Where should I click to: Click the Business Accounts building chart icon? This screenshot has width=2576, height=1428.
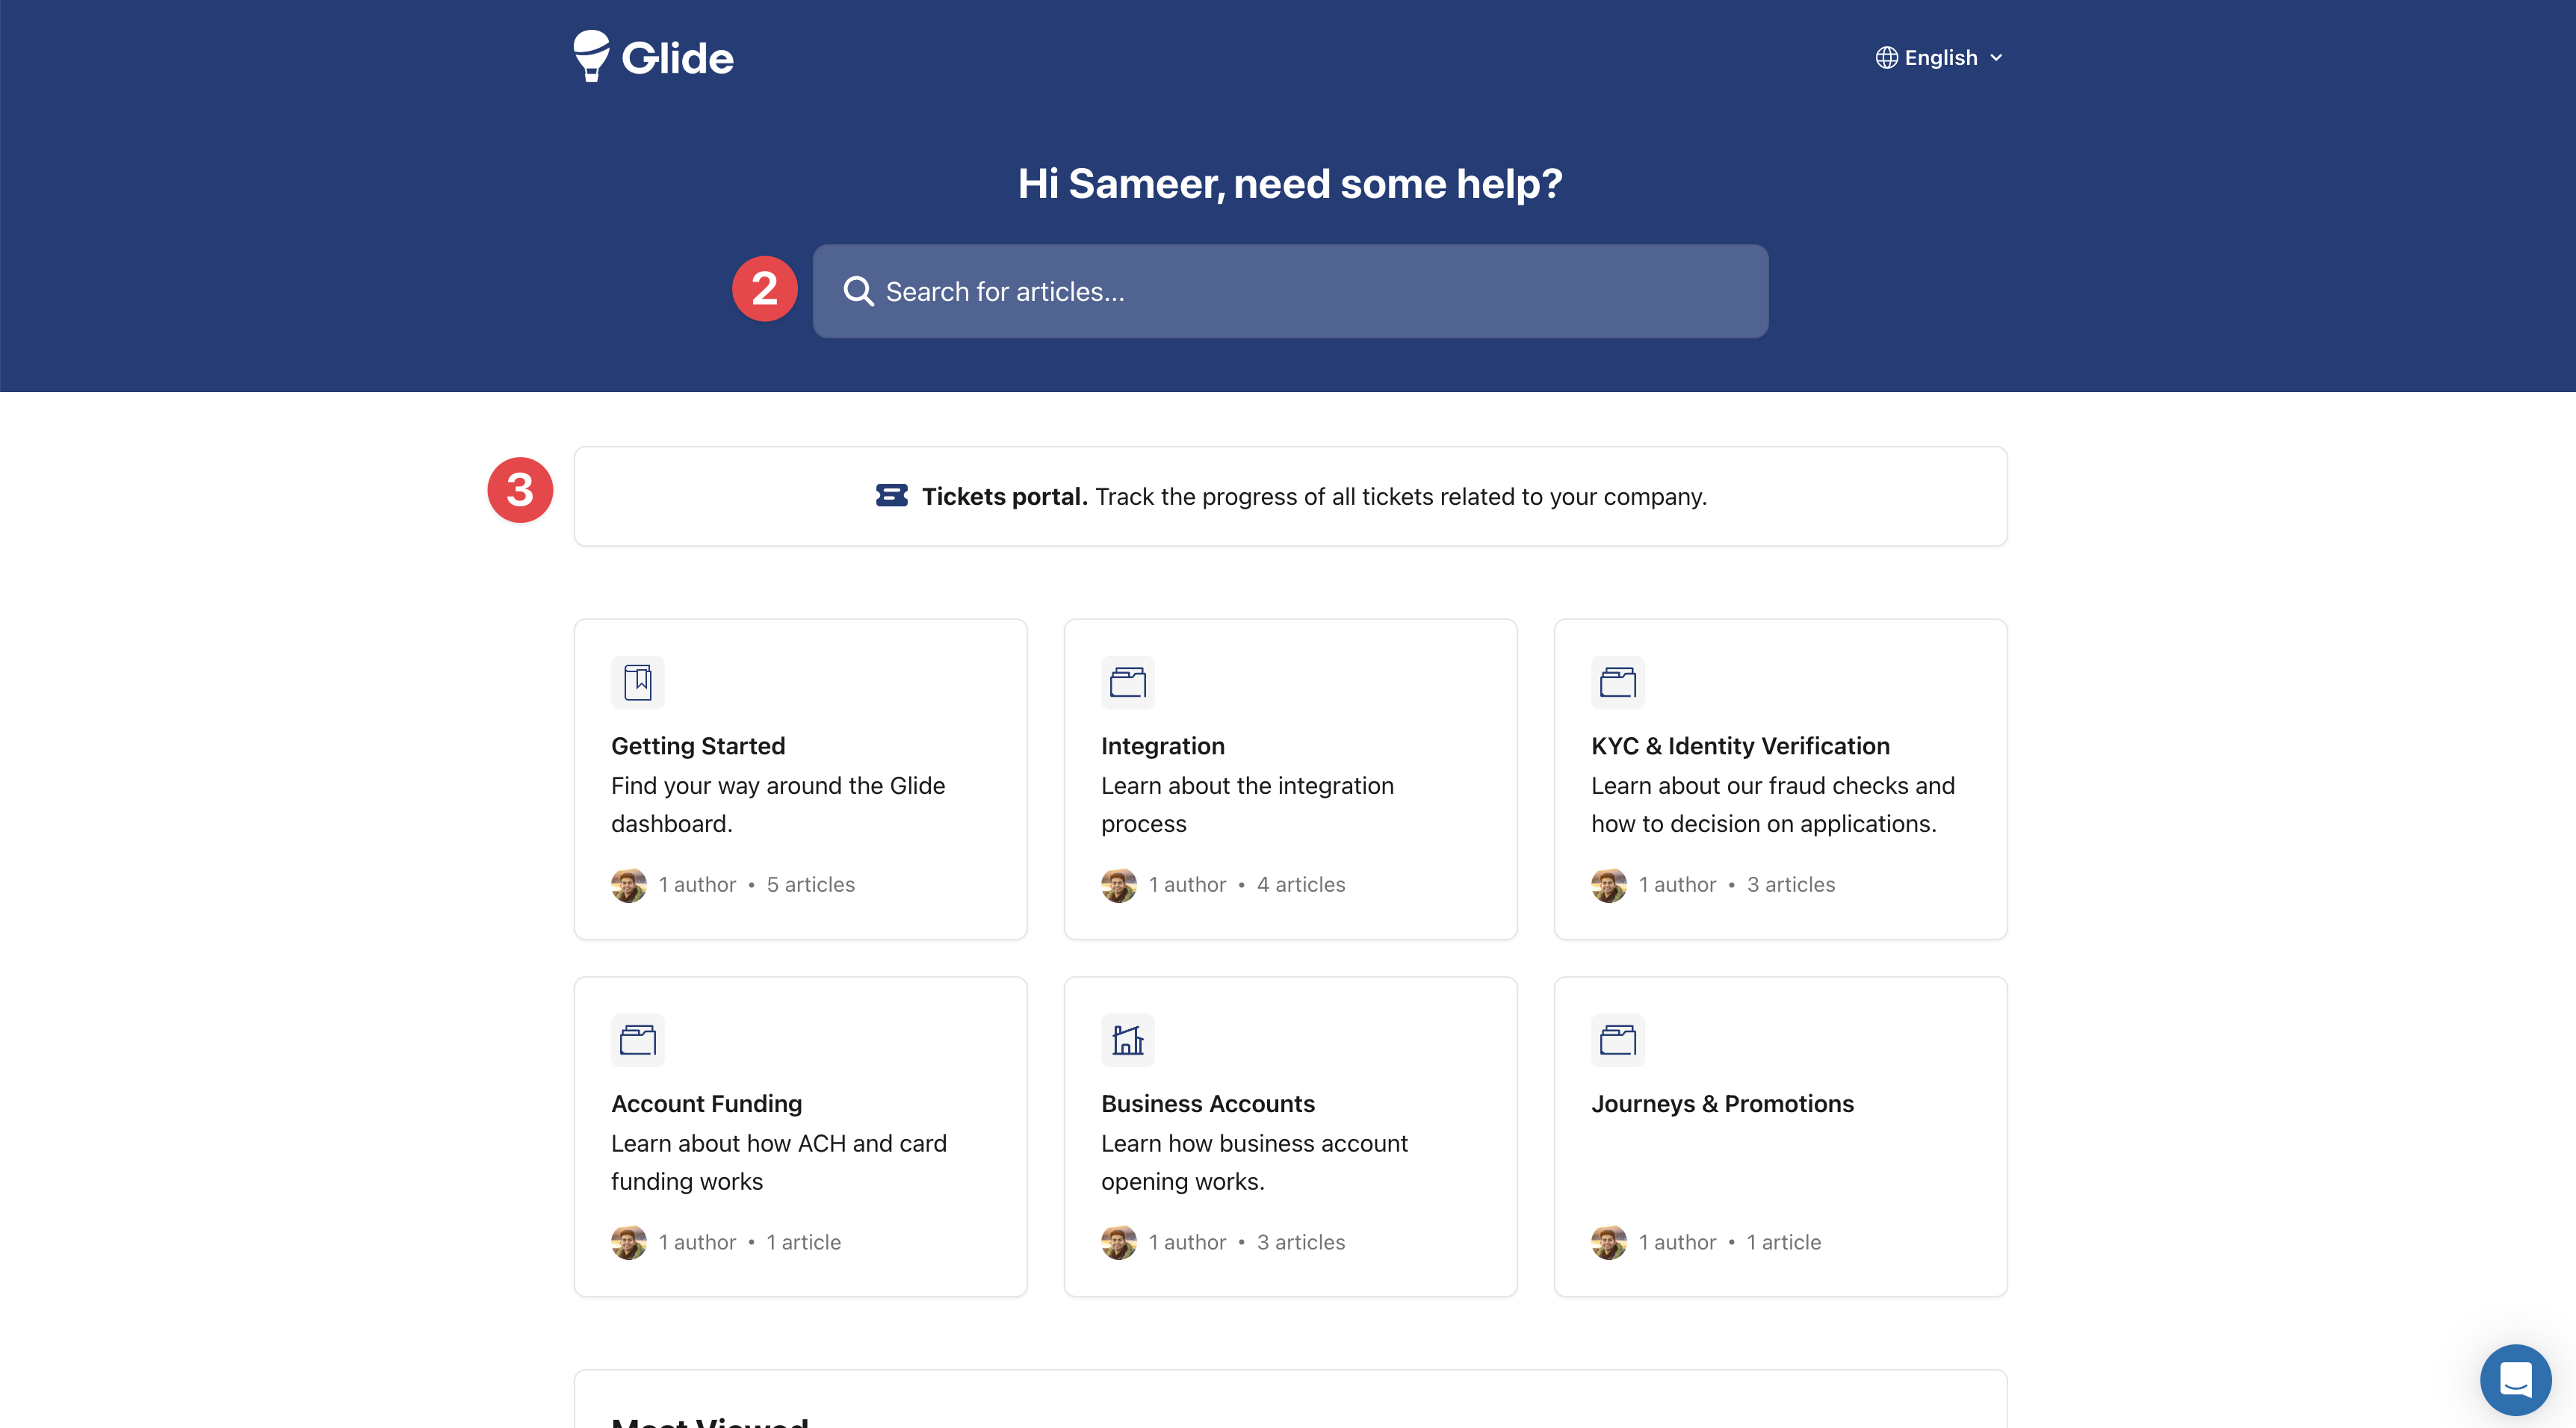point(1127,1040)
